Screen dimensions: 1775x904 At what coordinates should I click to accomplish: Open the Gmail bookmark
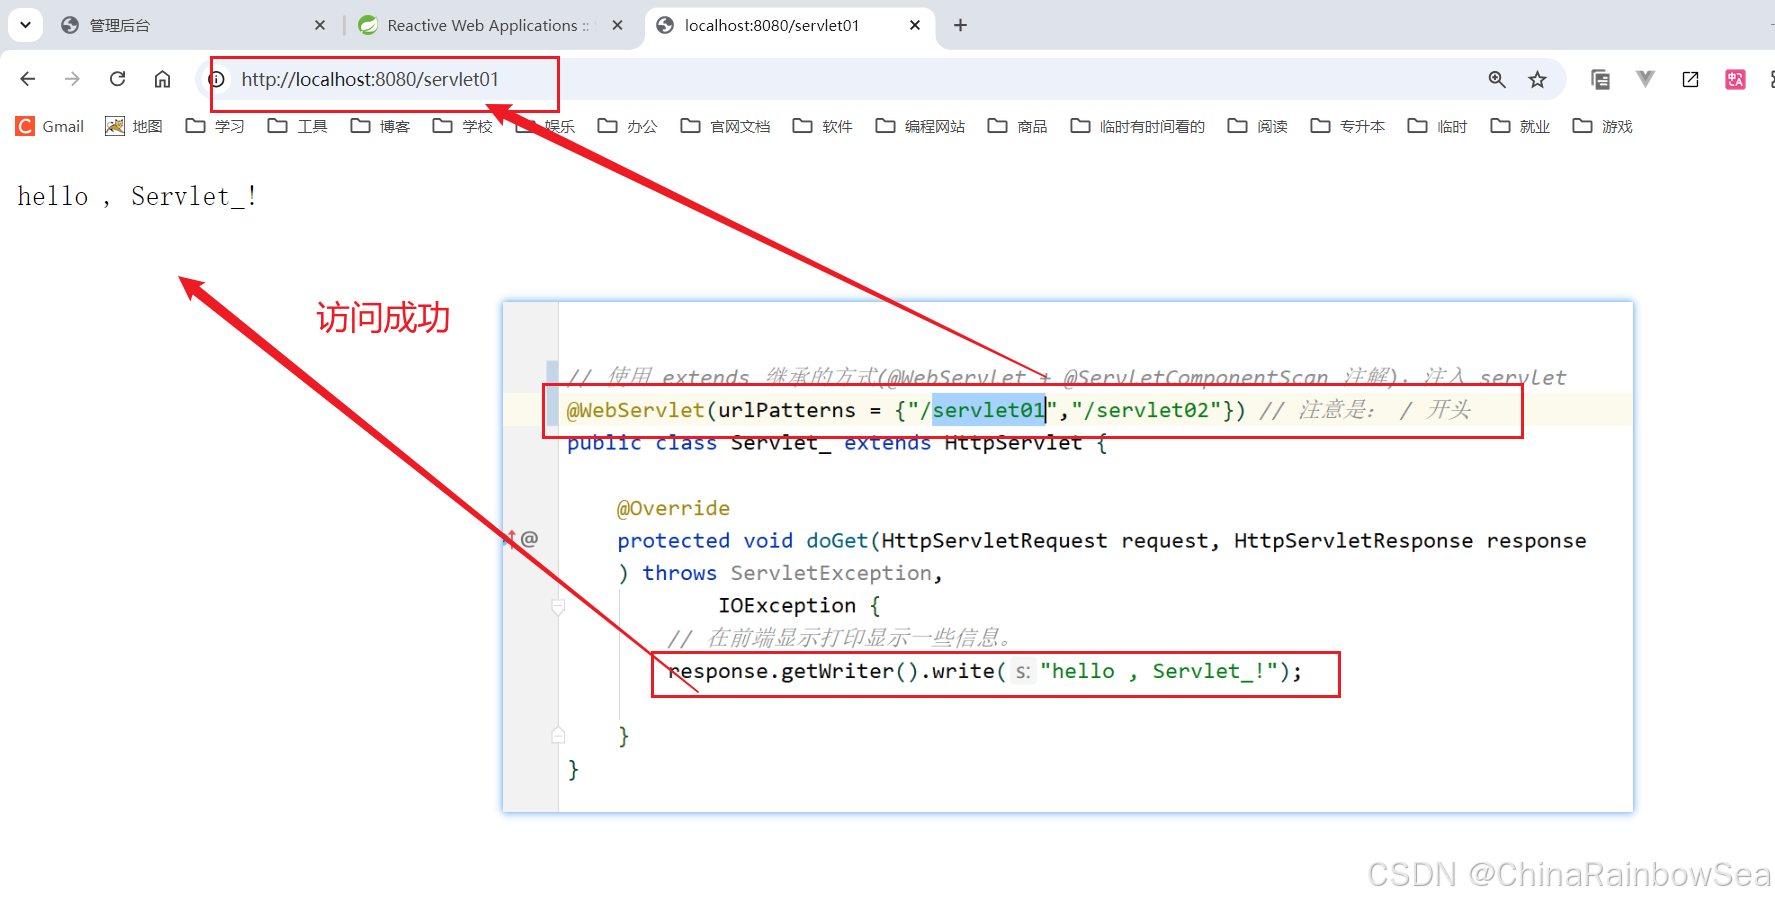(x=49, y=126)
